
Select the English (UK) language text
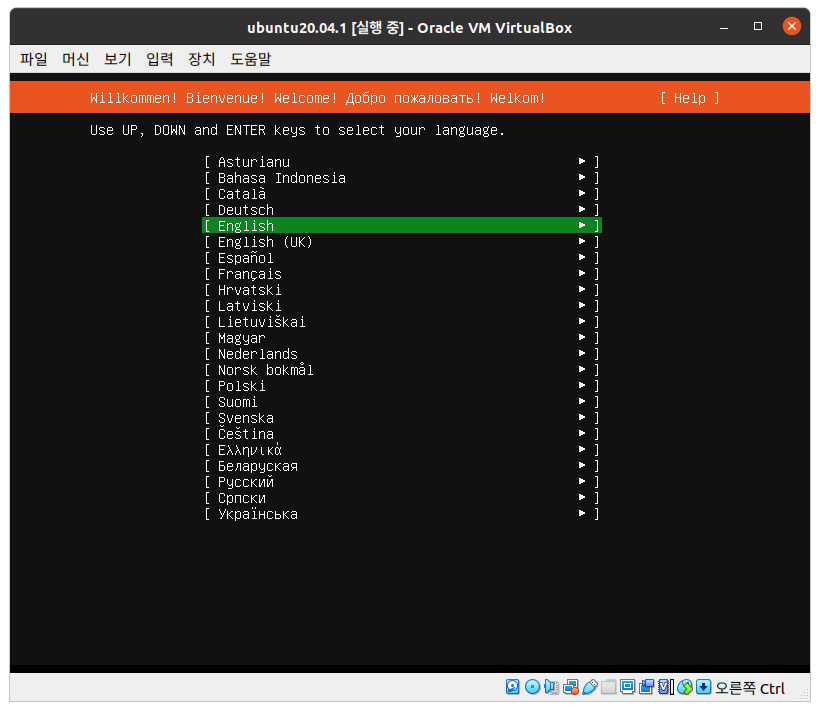265,242
